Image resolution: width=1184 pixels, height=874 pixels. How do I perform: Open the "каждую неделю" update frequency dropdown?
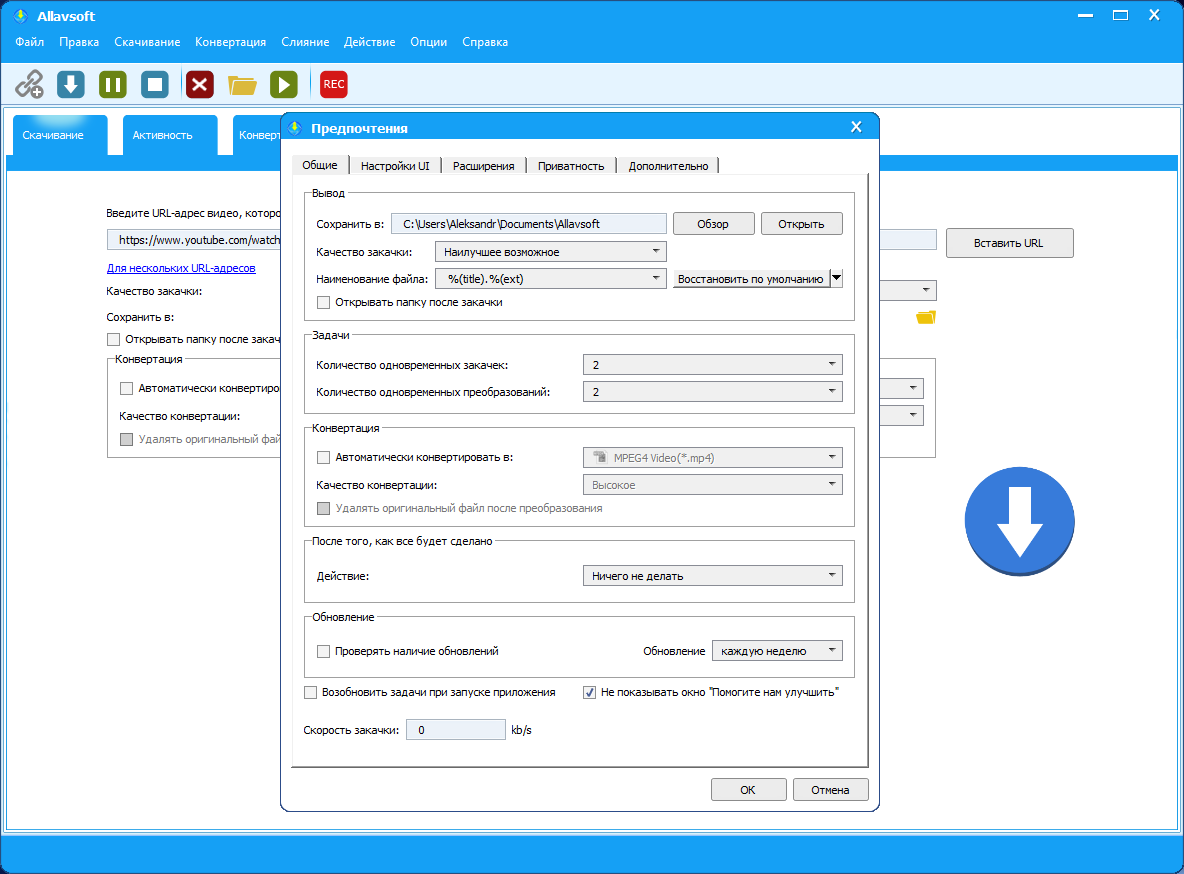point(776,651)
